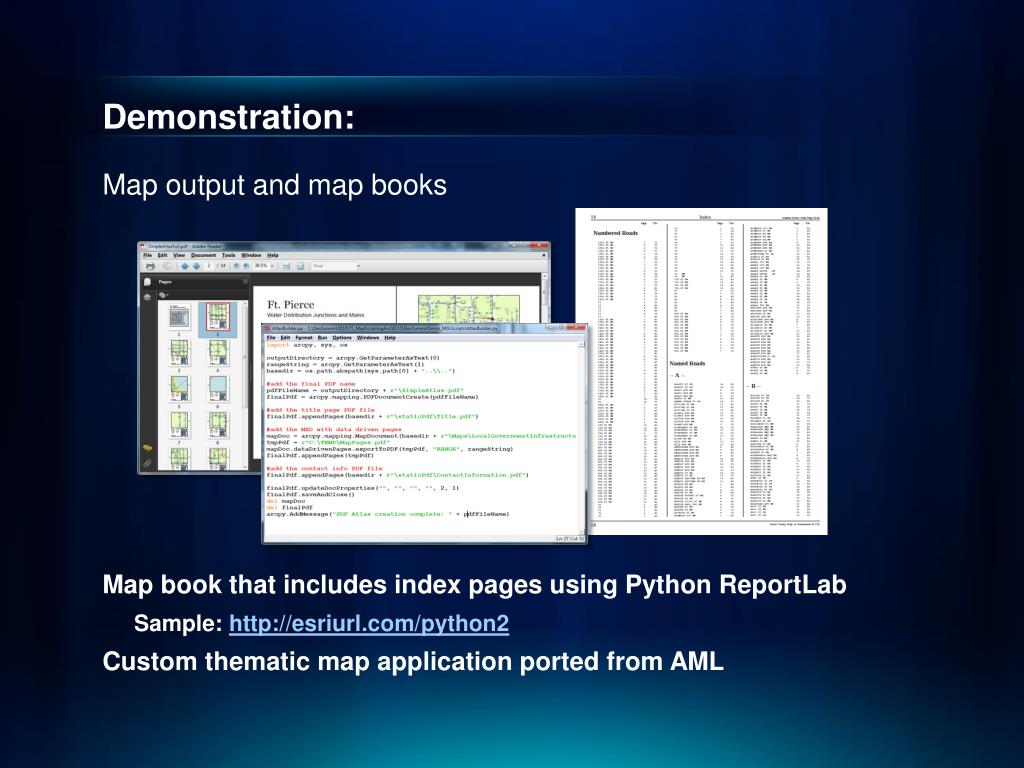Click the index page image with Numbered Roads
Screen dimensions: 1024x768
point(701,372)
